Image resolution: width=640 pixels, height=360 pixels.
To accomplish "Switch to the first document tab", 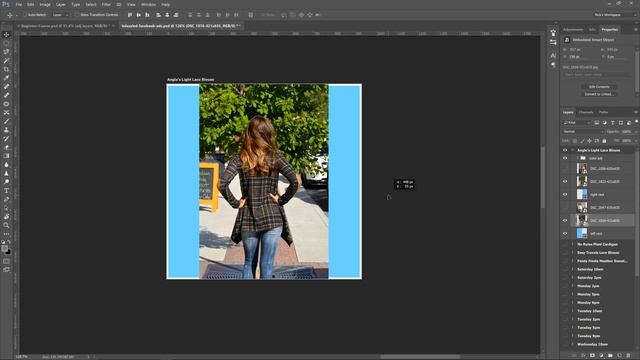I will tap(65, 26).
